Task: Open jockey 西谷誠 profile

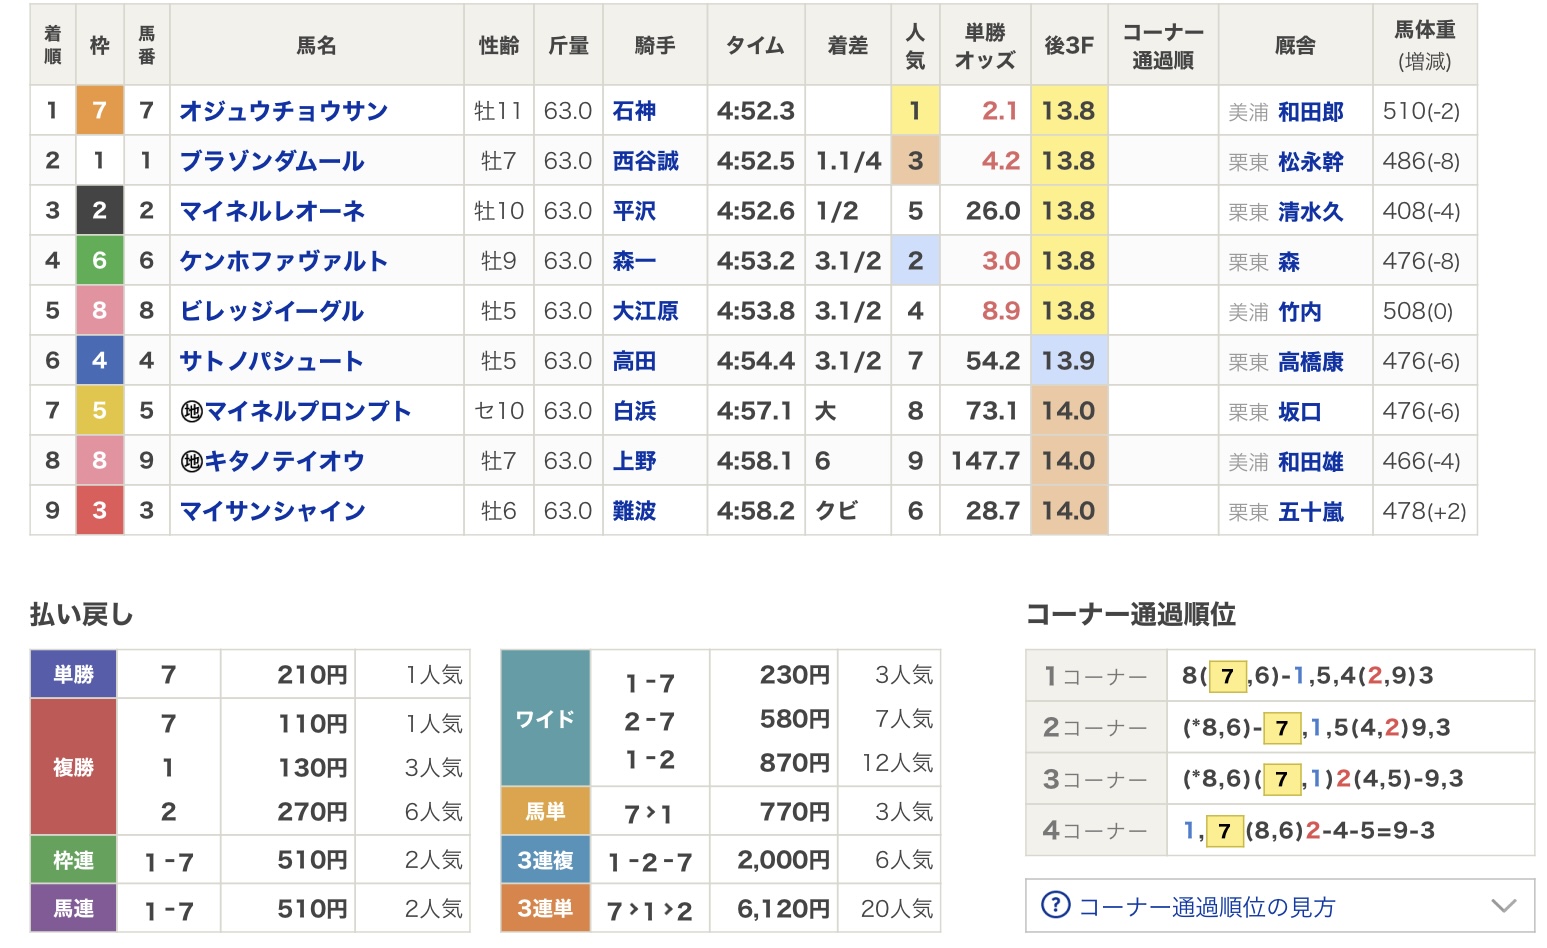Action: point(645,161)
